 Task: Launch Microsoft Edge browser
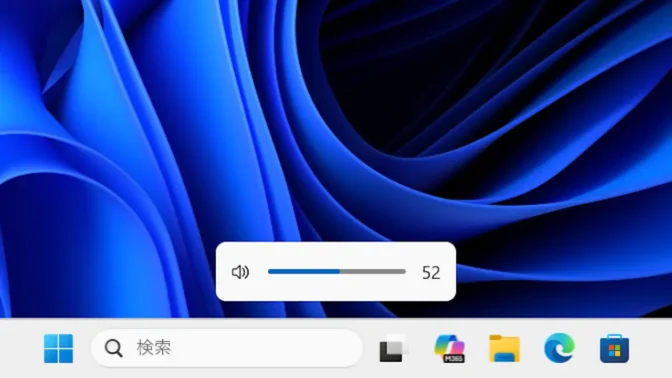(x=559, y=348)
